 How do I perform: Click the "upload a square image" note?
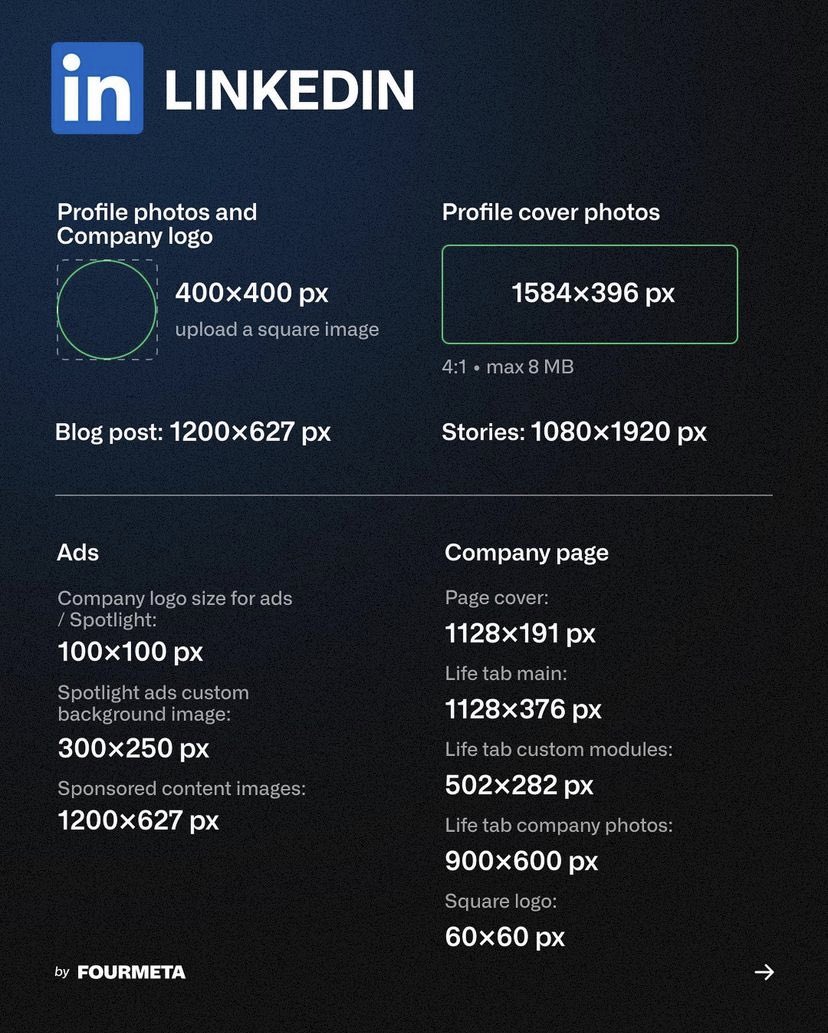tap(277, 329)
